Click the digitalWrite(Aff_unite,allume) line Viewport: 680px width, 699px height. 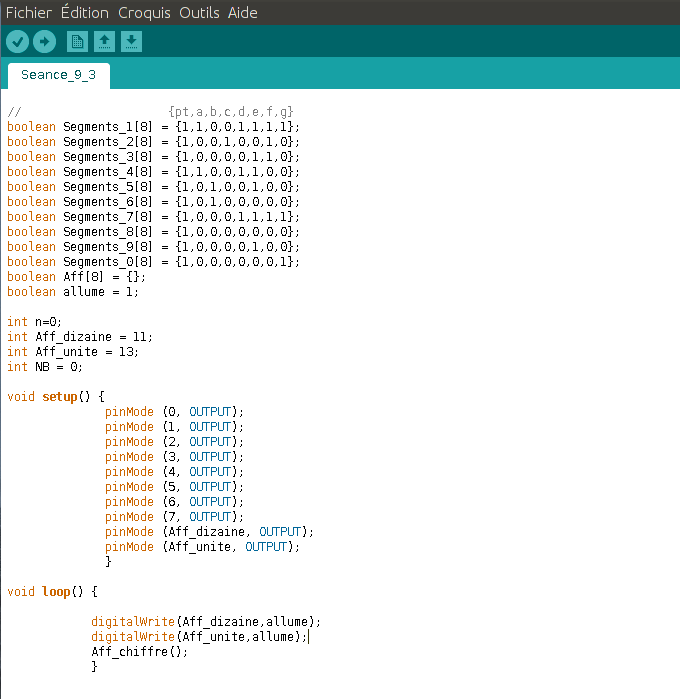click(x=199, y=637)
